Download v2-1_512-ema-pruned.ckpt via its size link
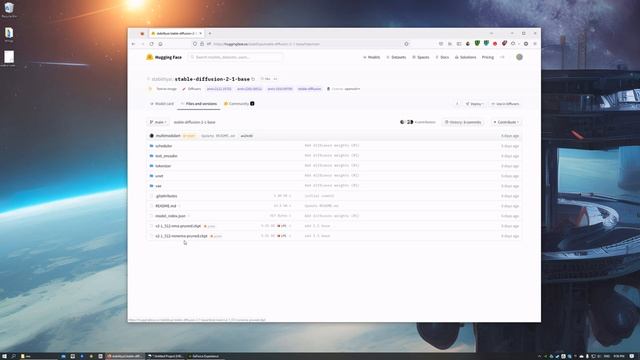This screenshot has height=360, width=640. [276, 226]
